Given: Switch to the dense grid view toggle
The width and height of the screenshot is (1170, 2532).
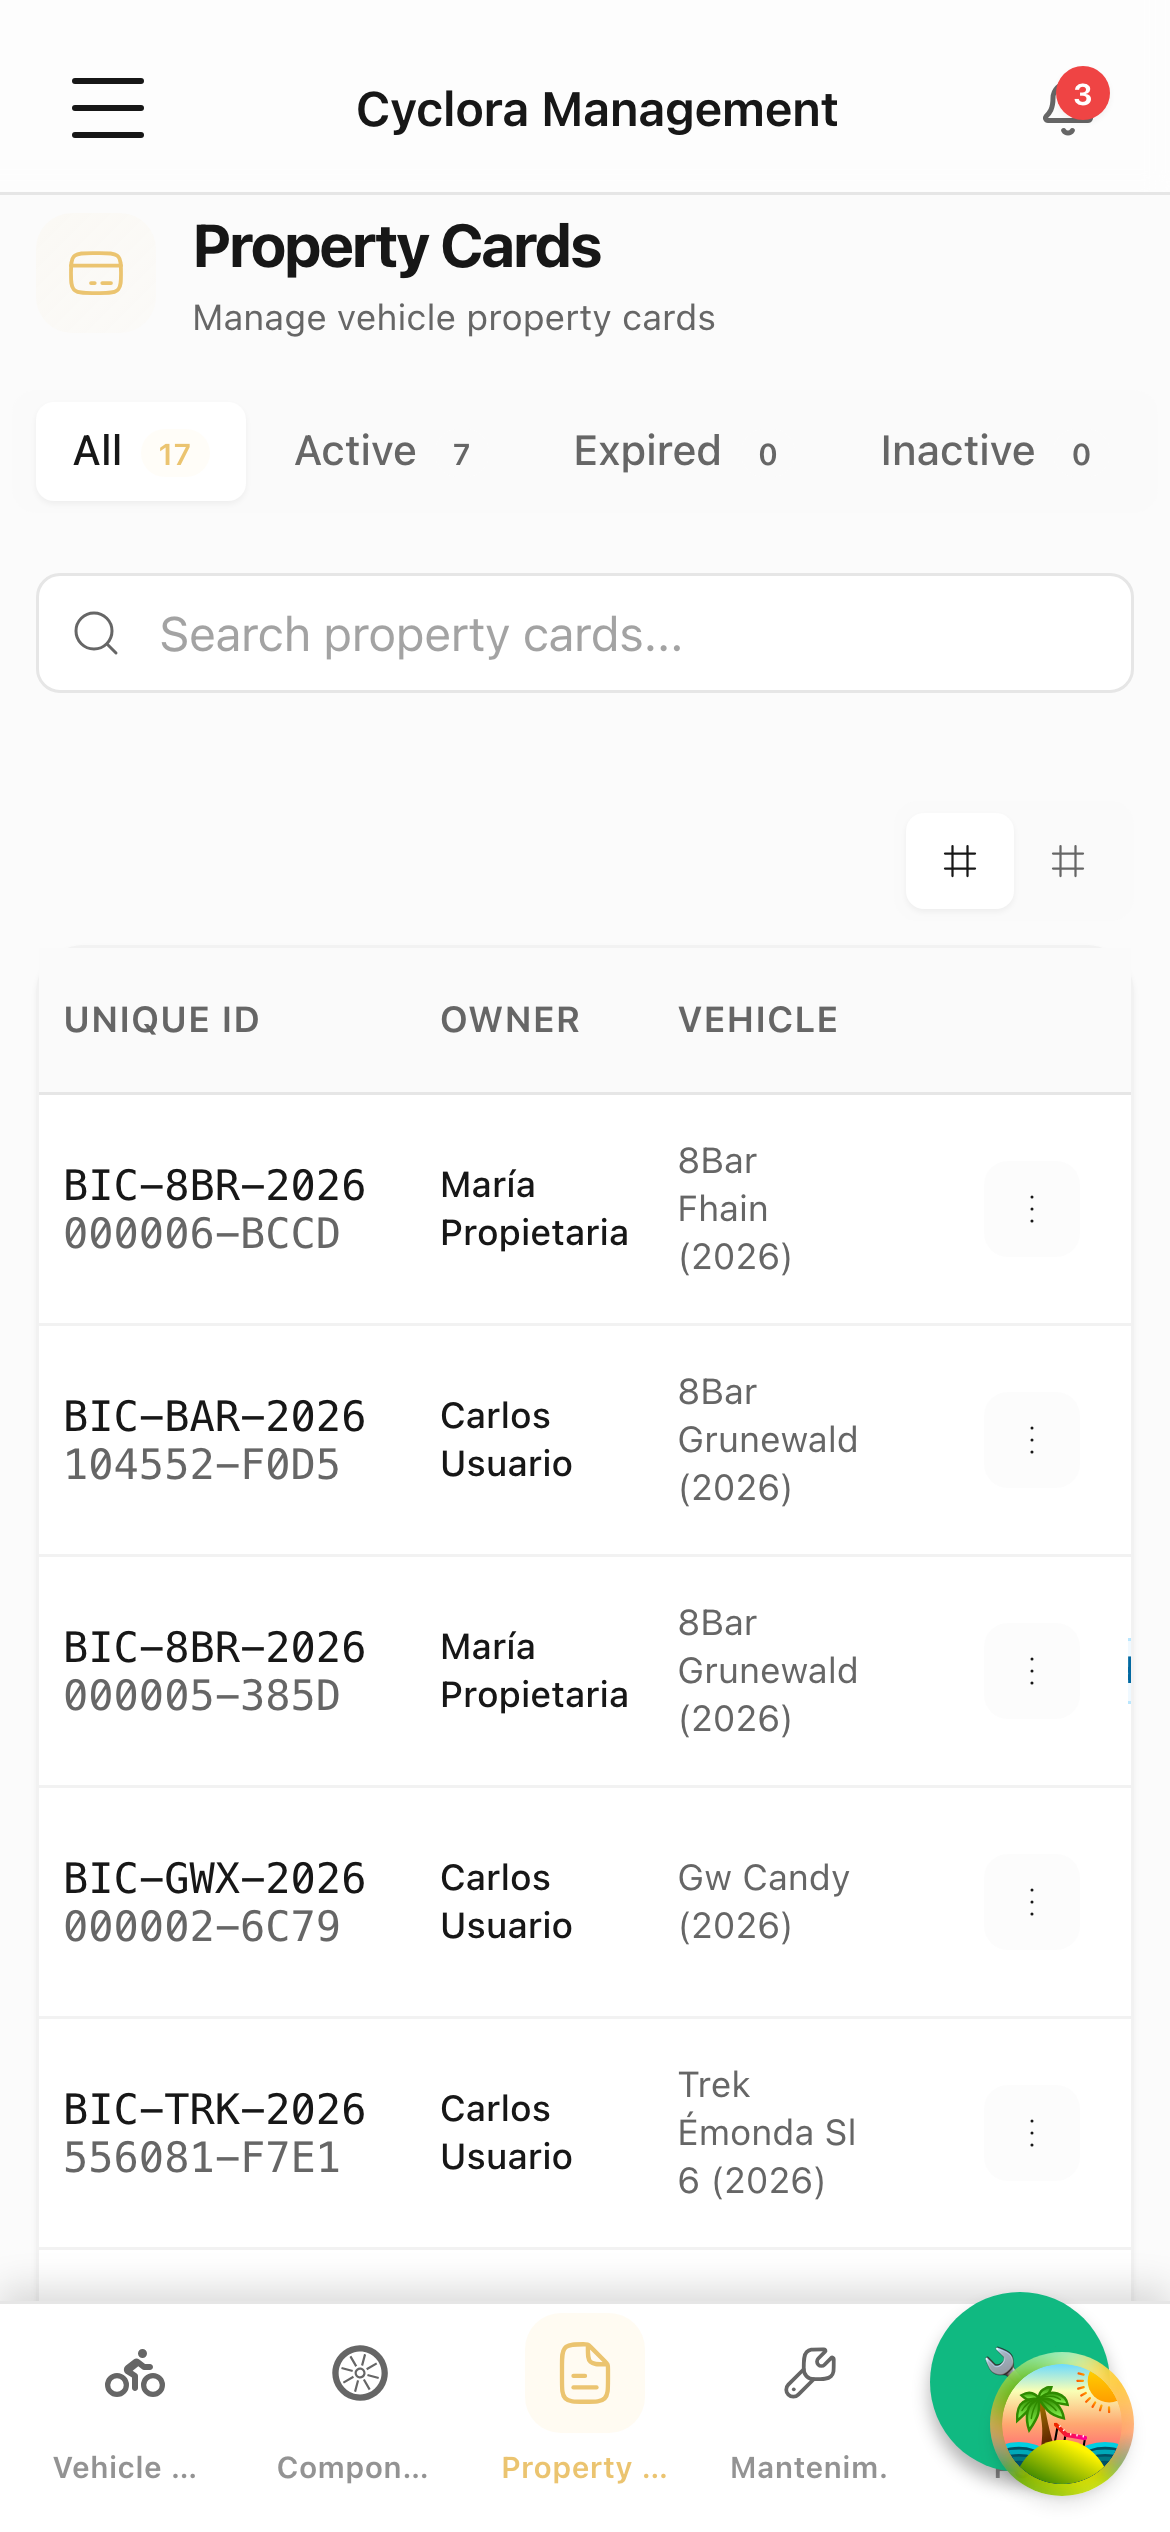Looking at the screenshot, I should click(x=1068, y=861).
